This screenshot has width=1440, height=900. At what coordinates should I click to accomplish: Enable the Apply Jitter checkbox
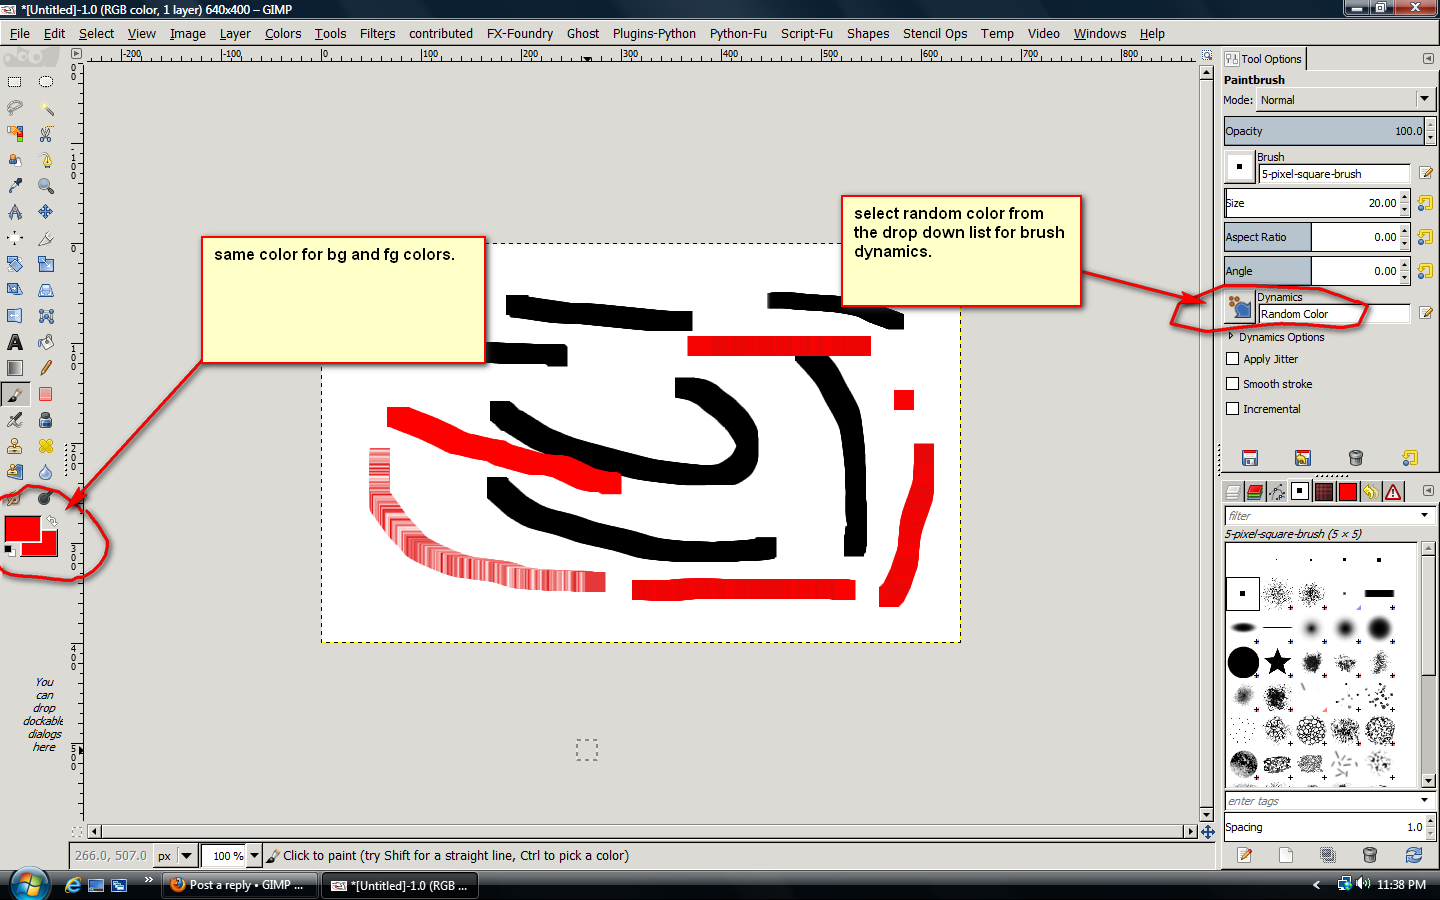click(x=1233, y=359)
